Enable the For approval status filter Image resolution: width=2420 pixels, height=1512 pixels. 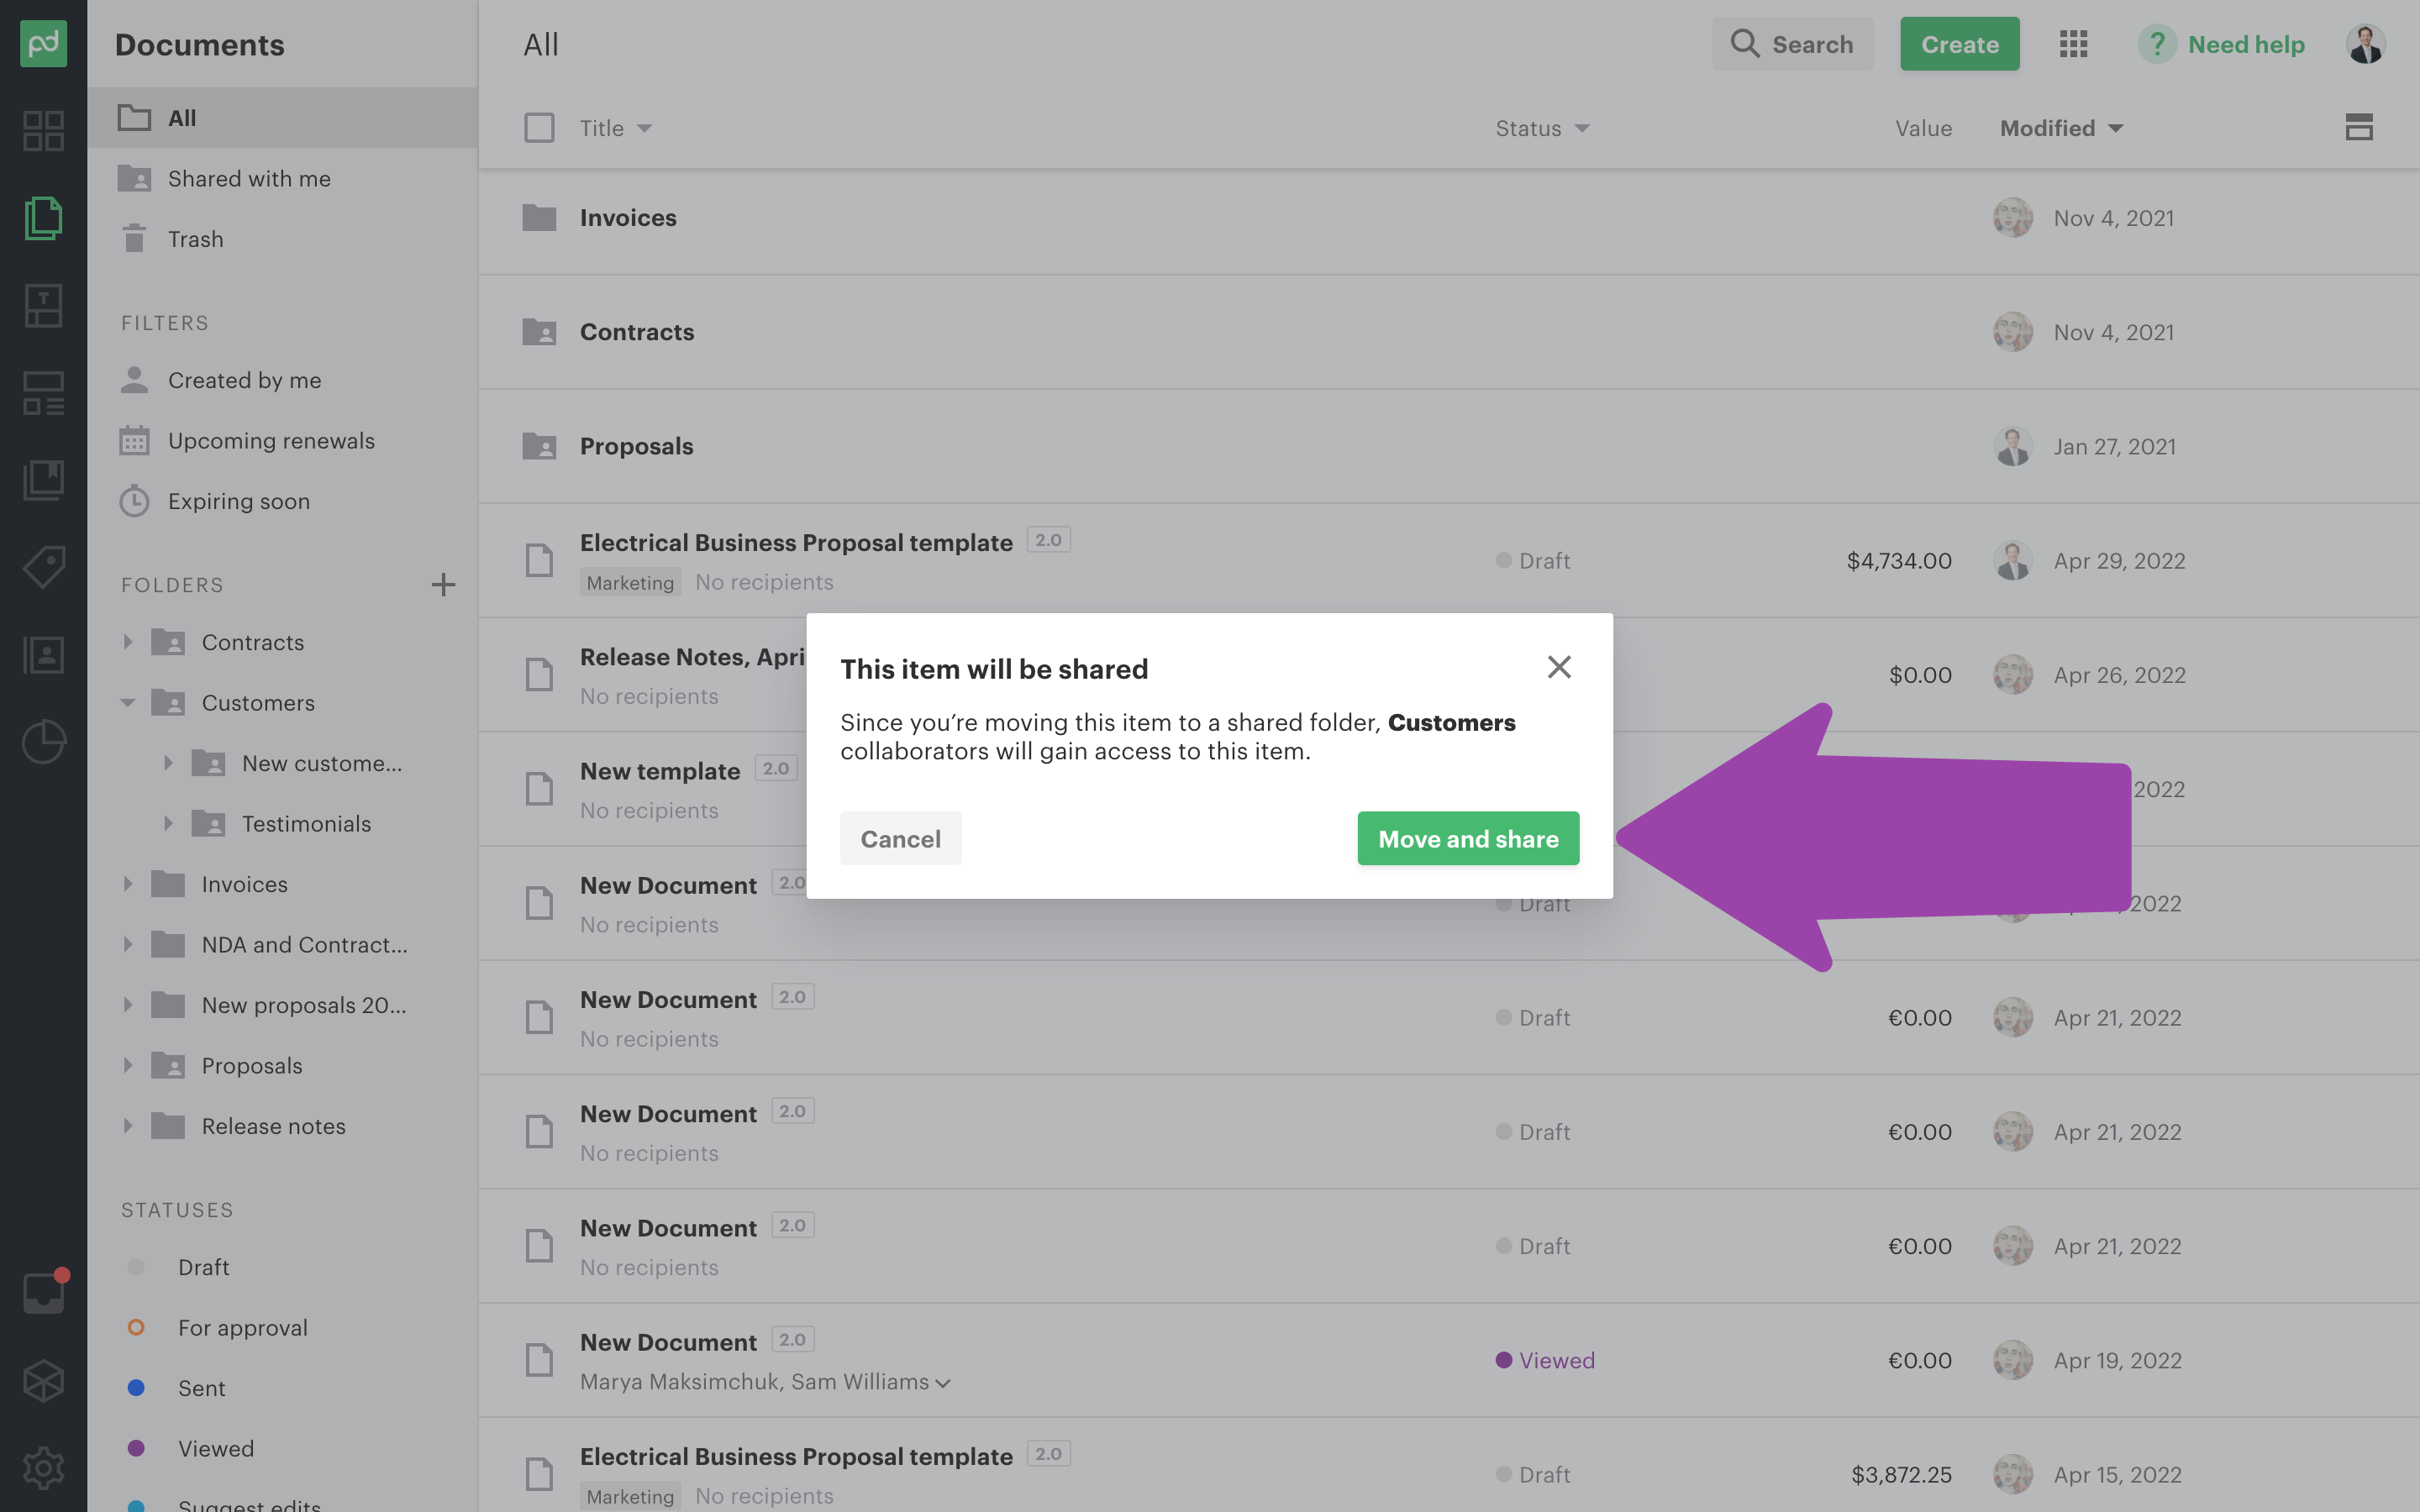point(242,1327)
